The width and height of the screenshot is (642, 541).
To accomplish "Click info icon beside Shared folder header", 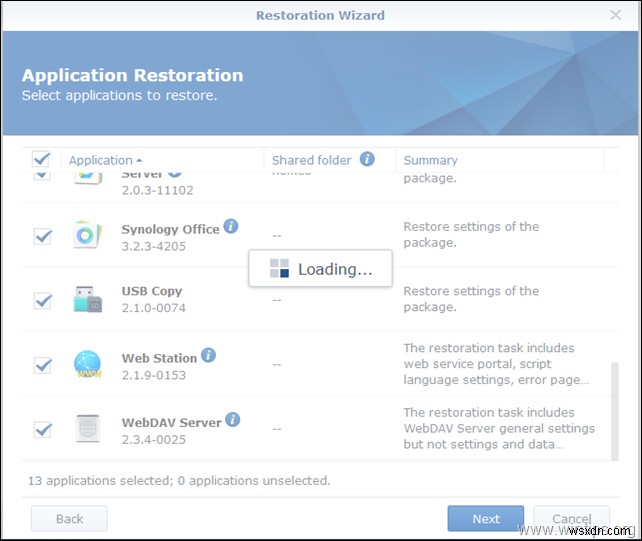I will click(367, 159).
